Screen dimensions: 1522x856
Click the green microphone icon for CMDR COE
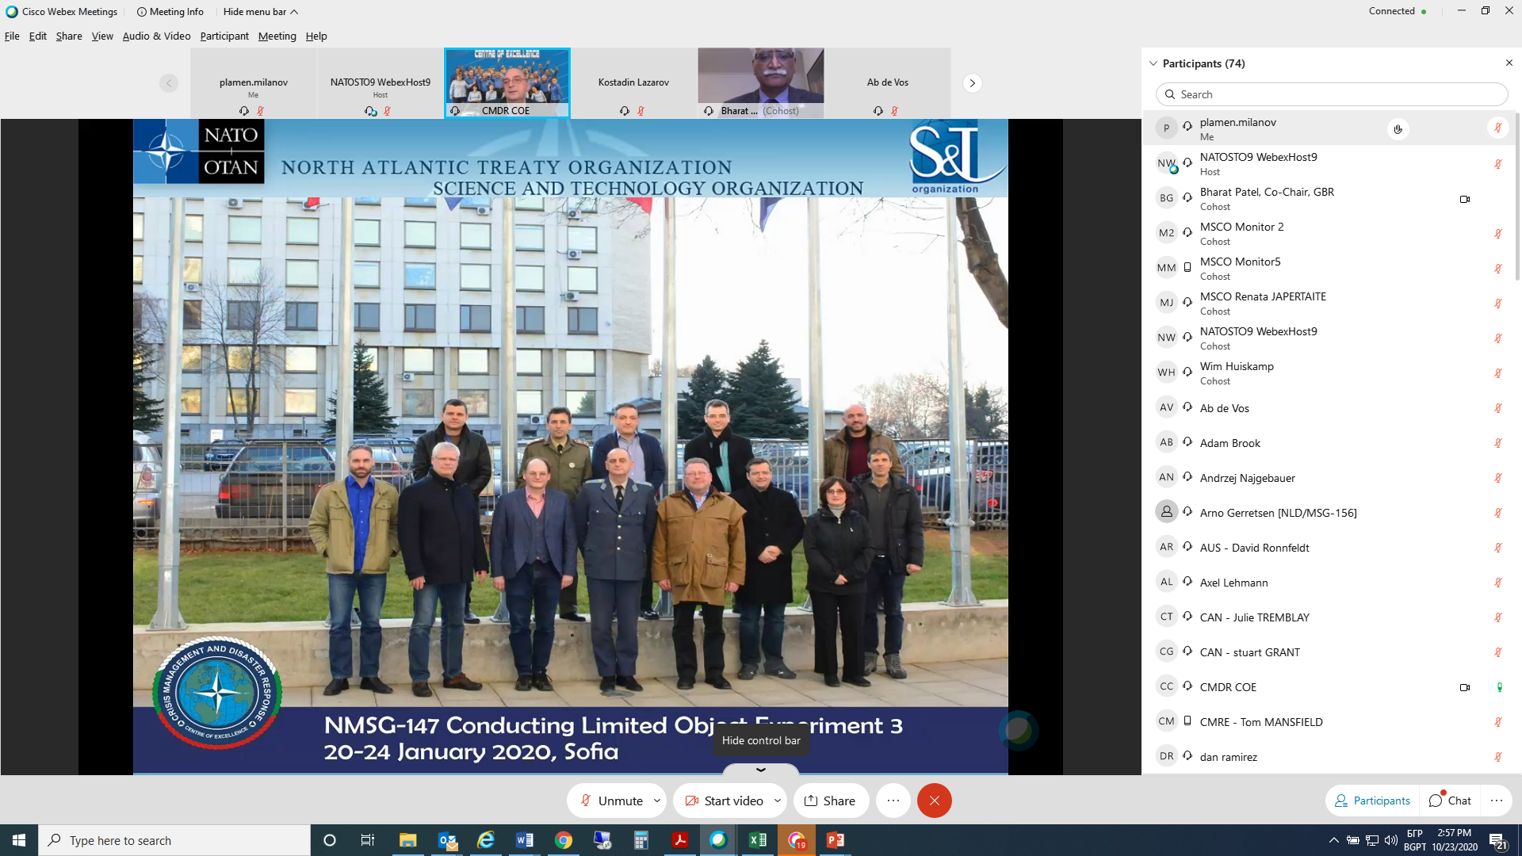coord(1498,687)
